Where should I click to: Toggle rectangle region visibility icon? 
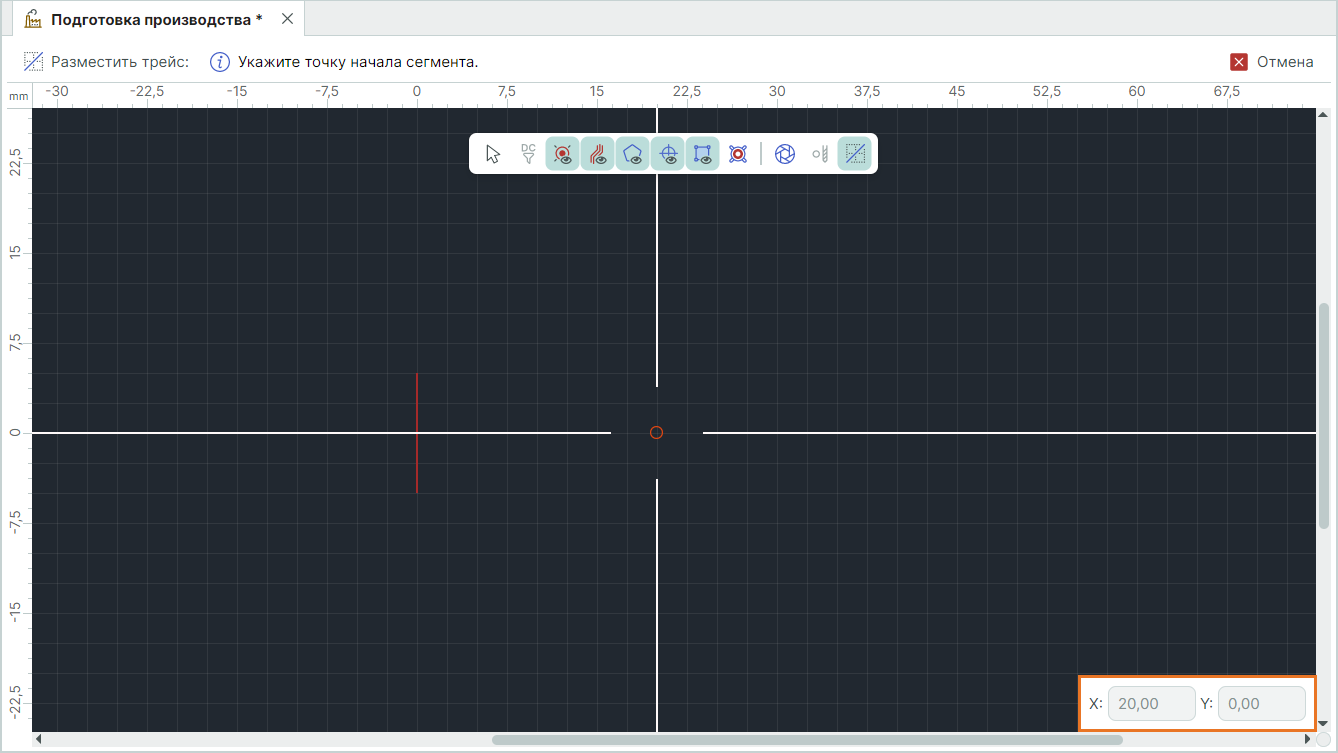click(703, 154)
